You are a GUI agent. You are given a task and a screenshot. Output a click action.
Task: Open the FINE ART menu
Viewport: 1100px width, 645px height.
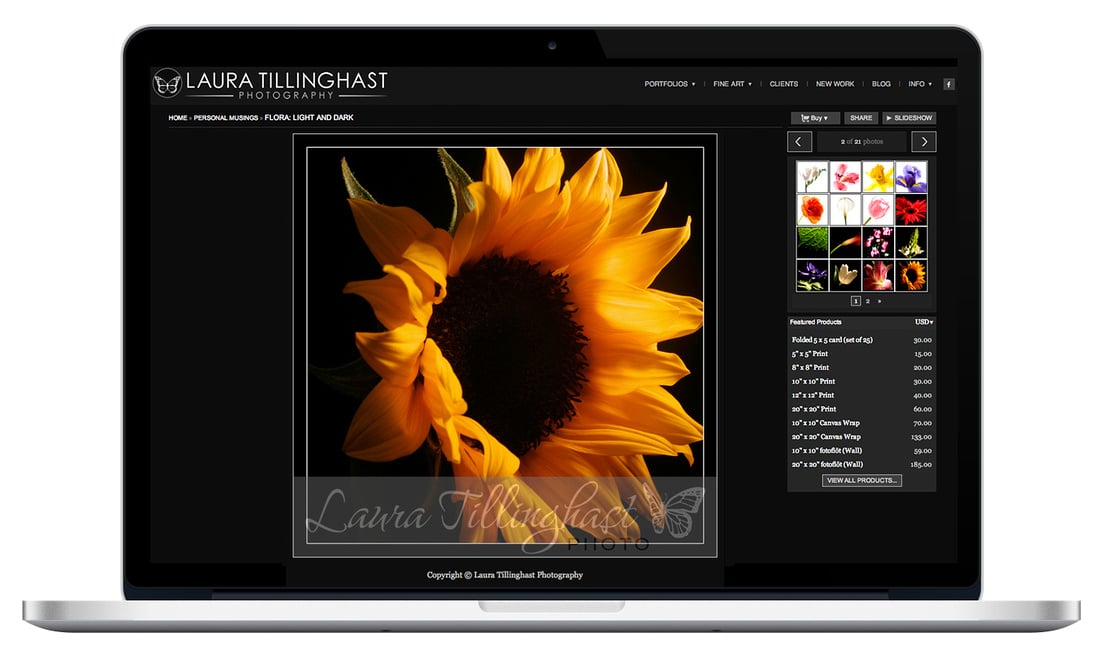[732, 84]
